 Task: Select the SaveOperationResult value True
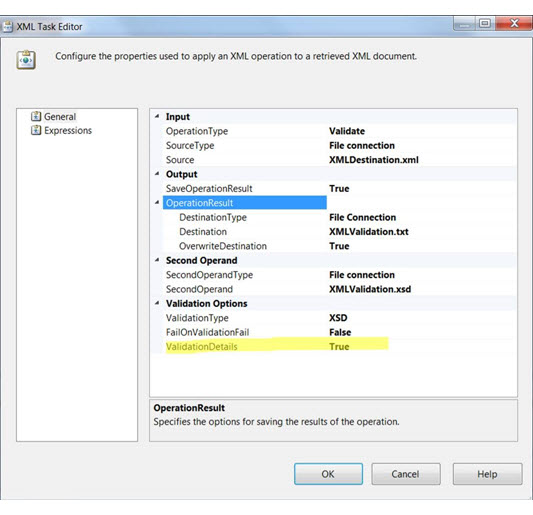339,189
